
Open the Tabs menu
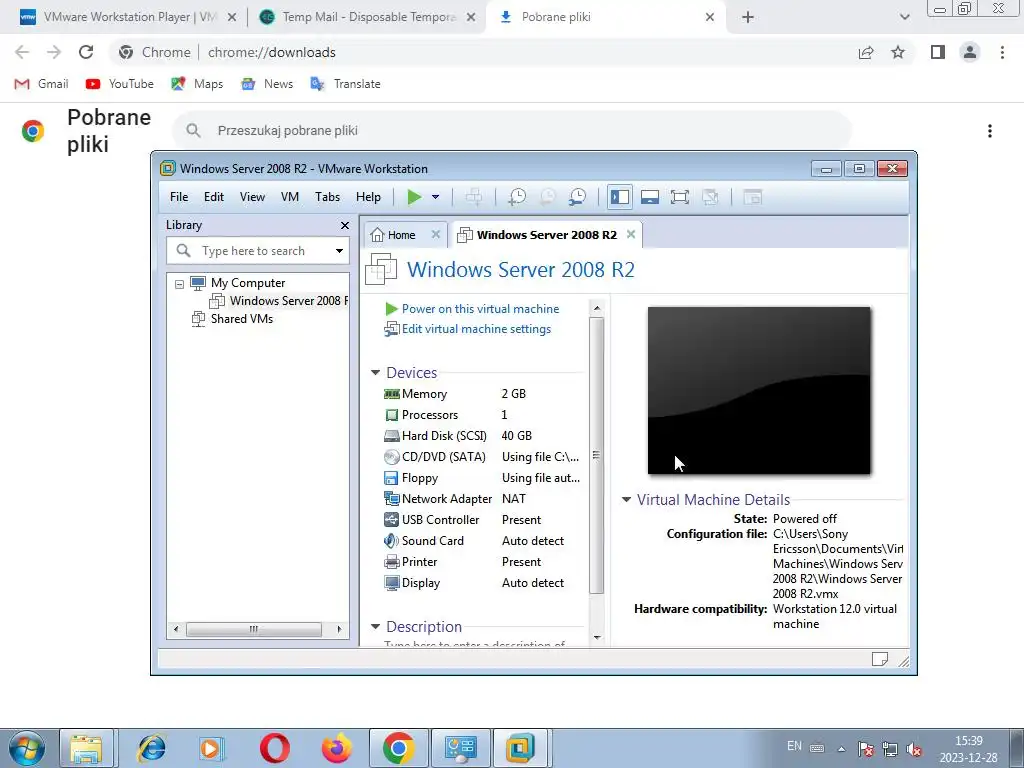tap(327, 197)
